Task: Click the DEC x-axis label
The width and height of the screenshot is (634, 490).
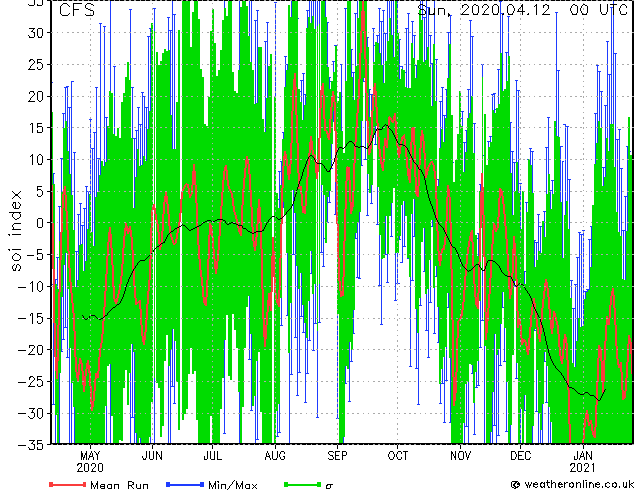Action: coord(521,456)
